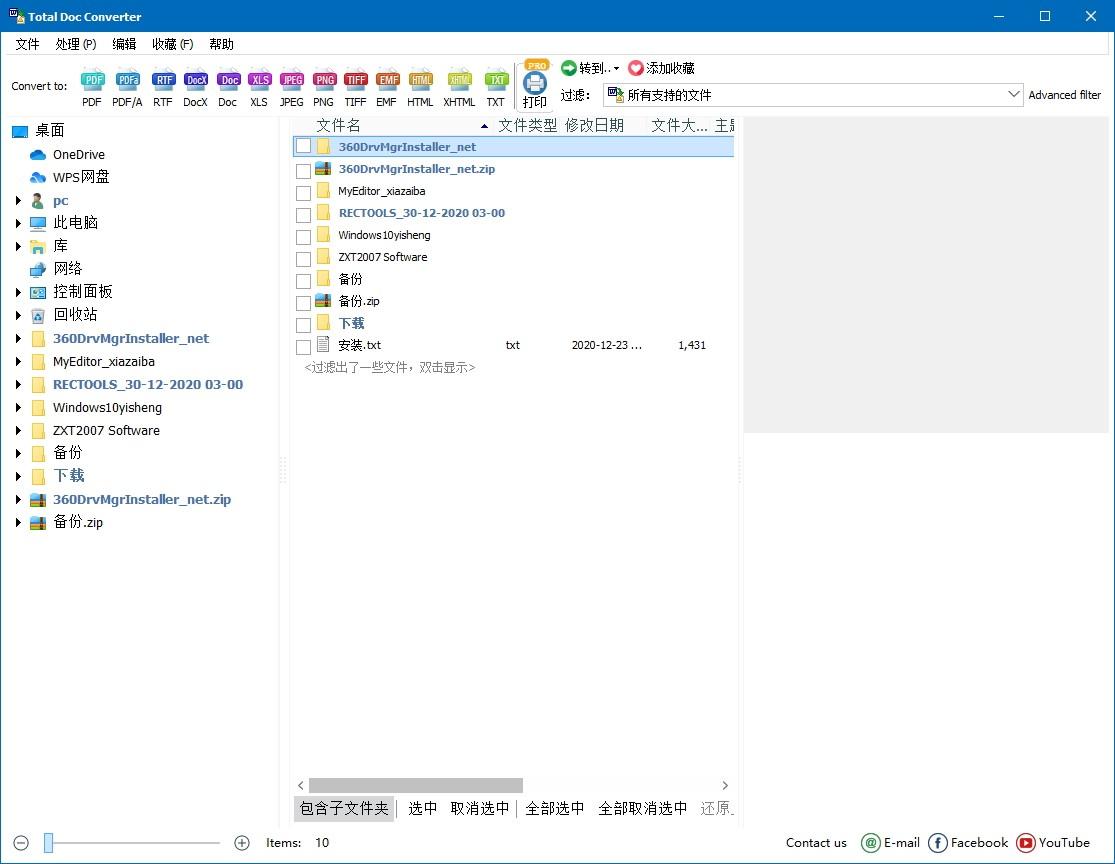Image resolution: width=1115 pixels, height=864 pixels.
Task: Check the 安装.txt file checkbox
Action: (x=304, y=347)
